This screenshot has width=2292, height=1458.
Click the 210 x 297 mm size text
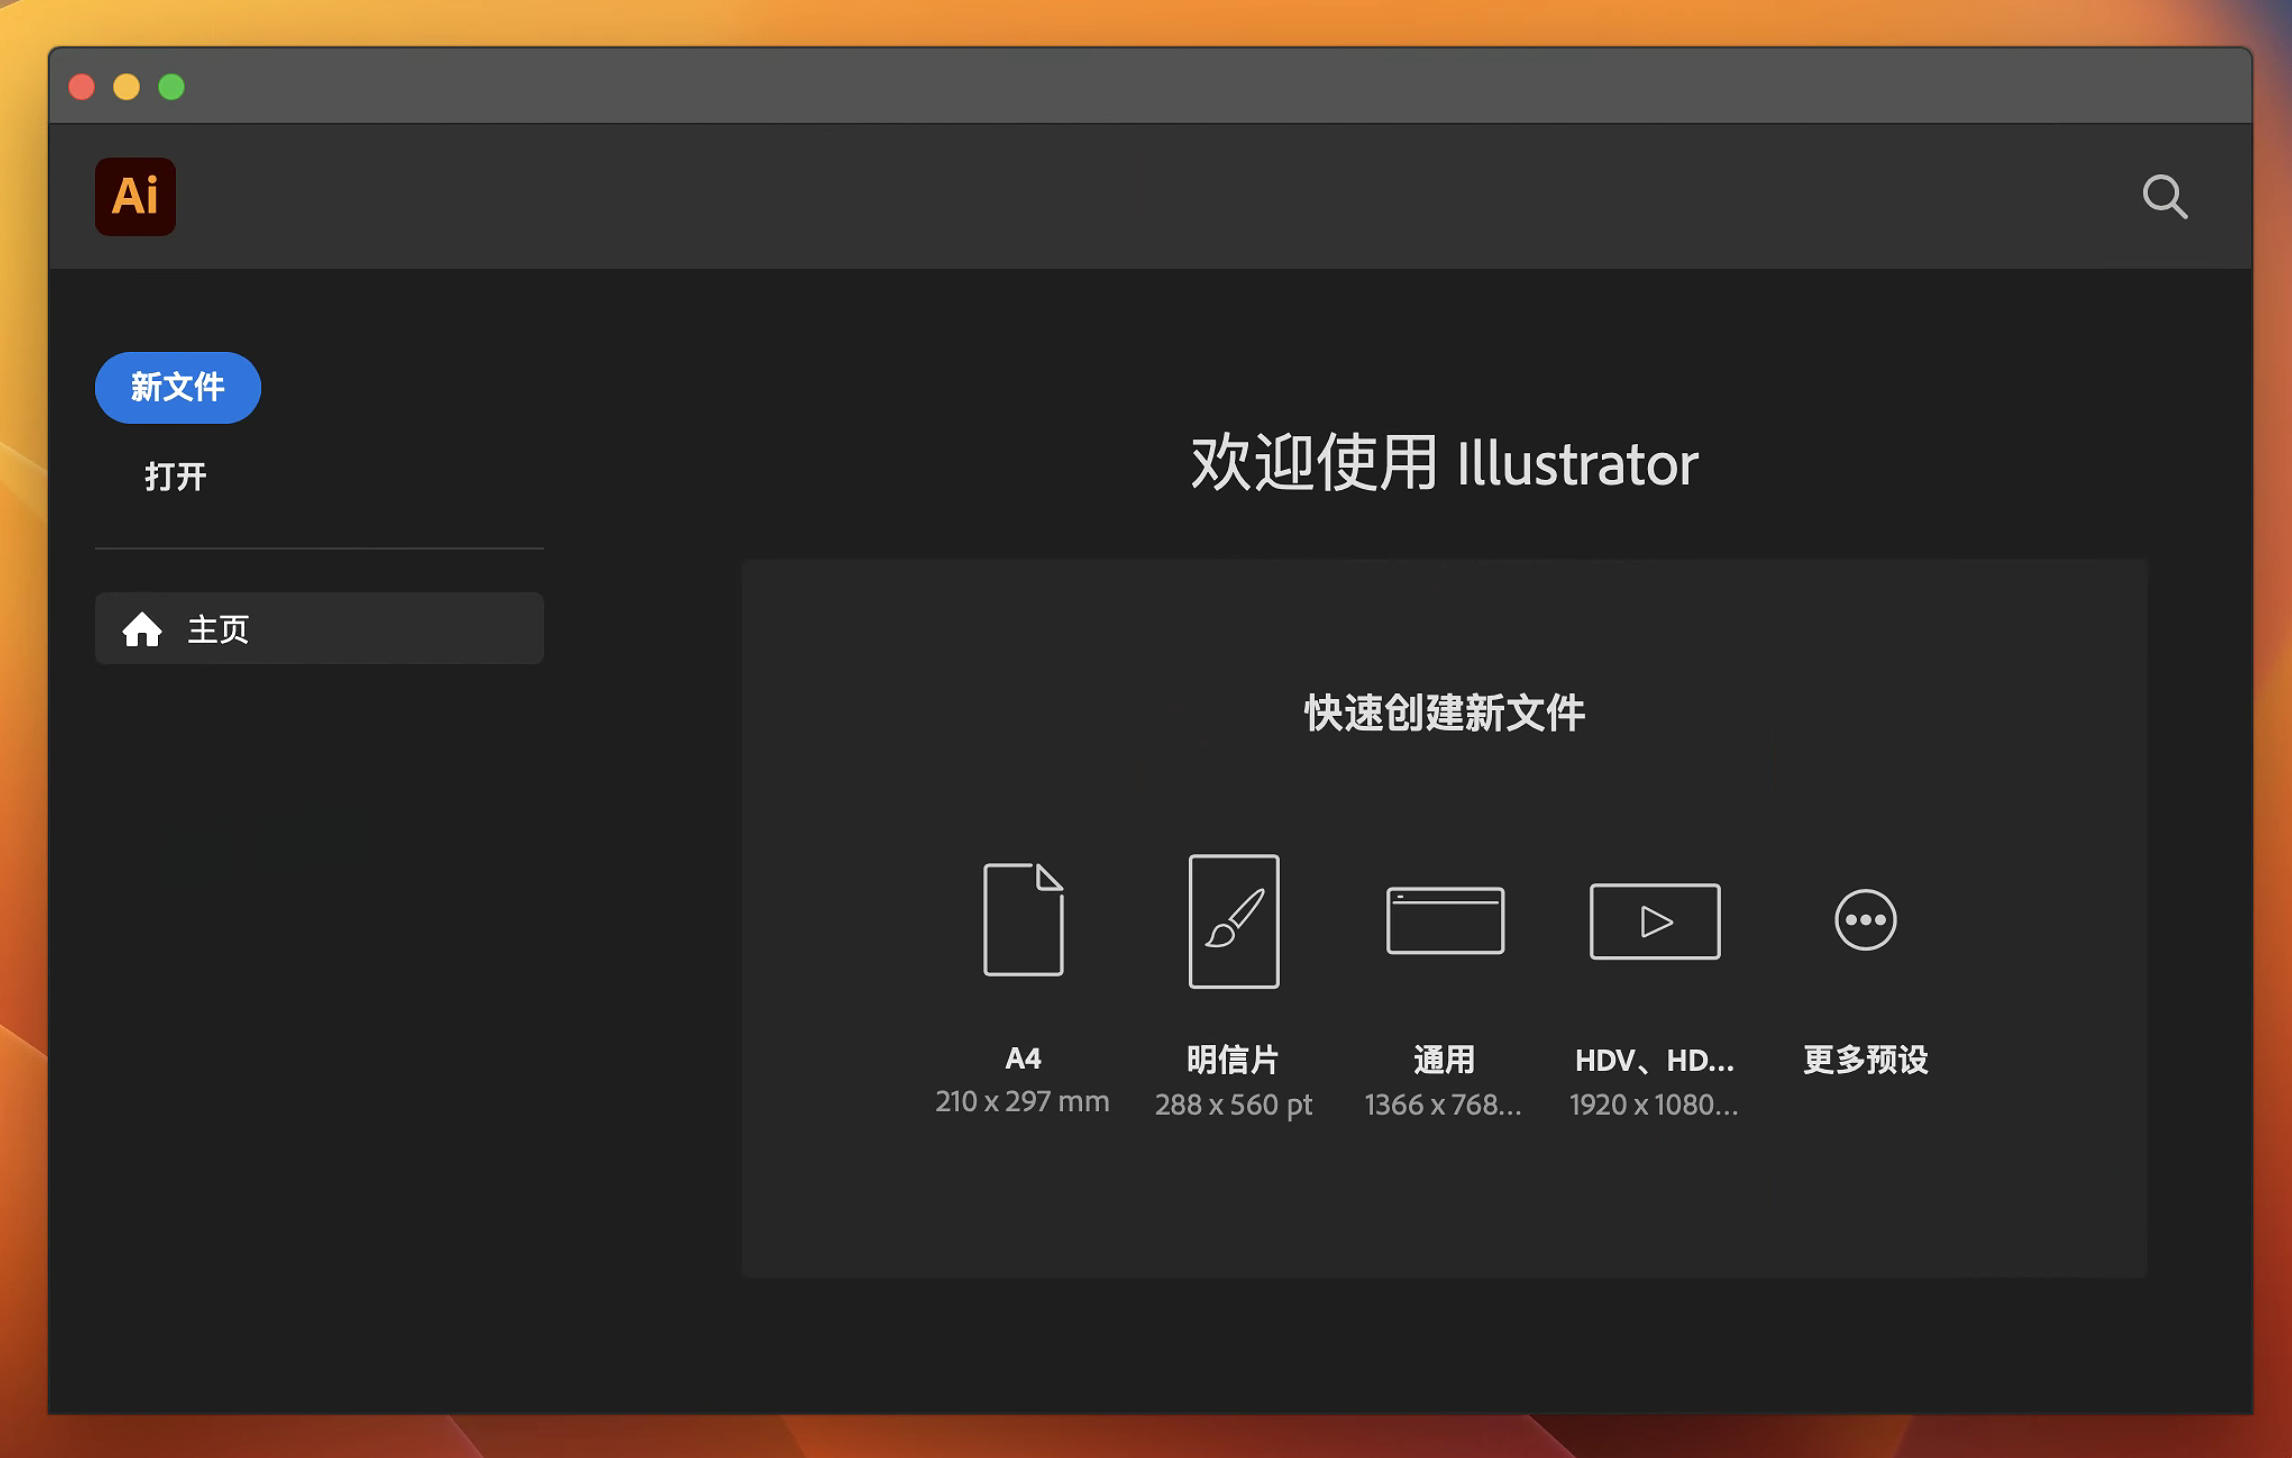point(1022,1102)
